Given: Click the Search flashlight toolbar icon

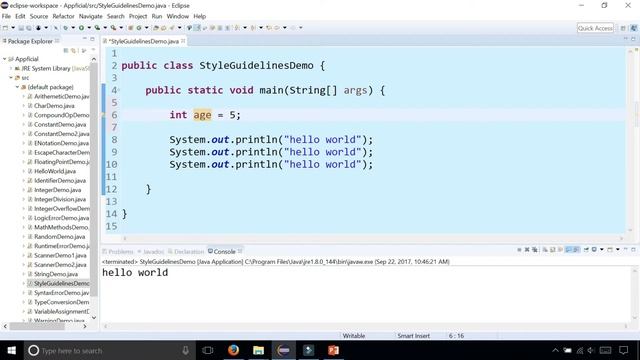Looking at the screenshot, I should (x=172, y=28).
